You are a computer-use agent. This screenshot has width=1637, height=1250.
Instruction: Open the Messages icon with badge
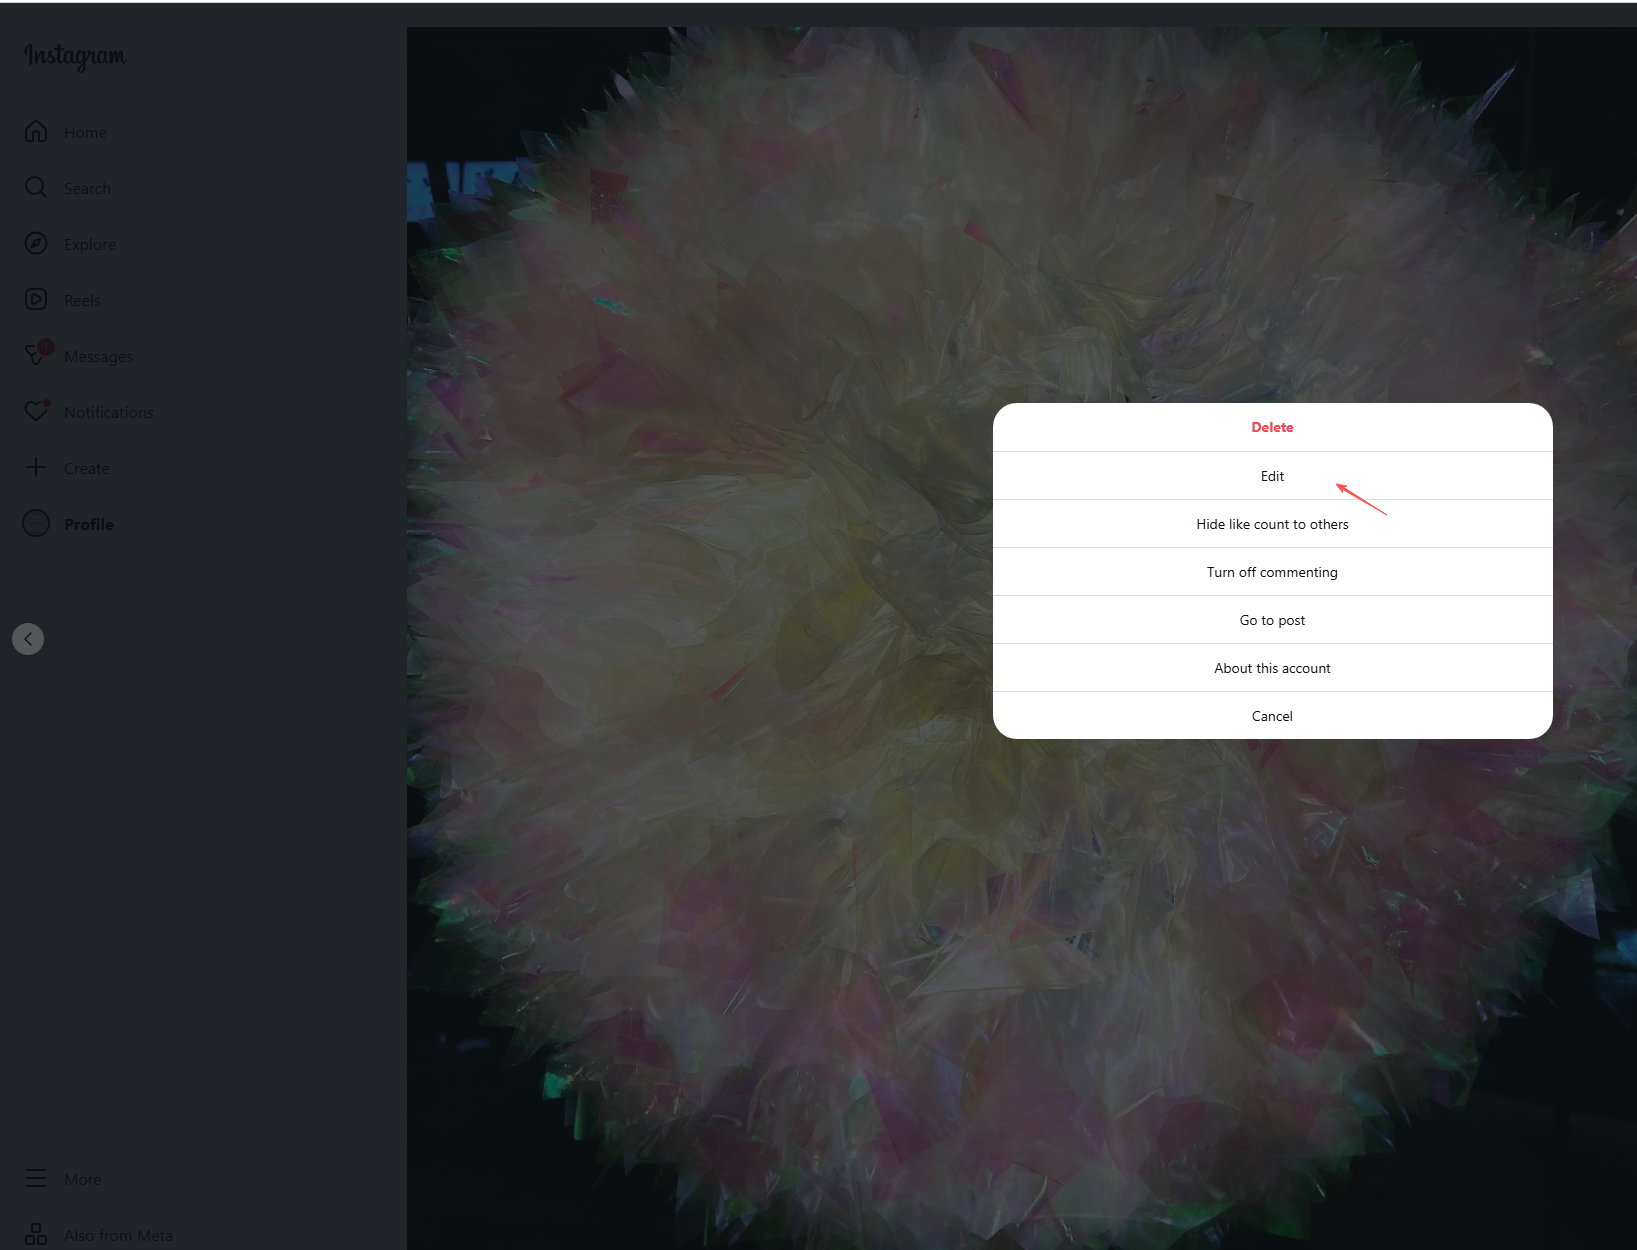click(x=36, y=355)
